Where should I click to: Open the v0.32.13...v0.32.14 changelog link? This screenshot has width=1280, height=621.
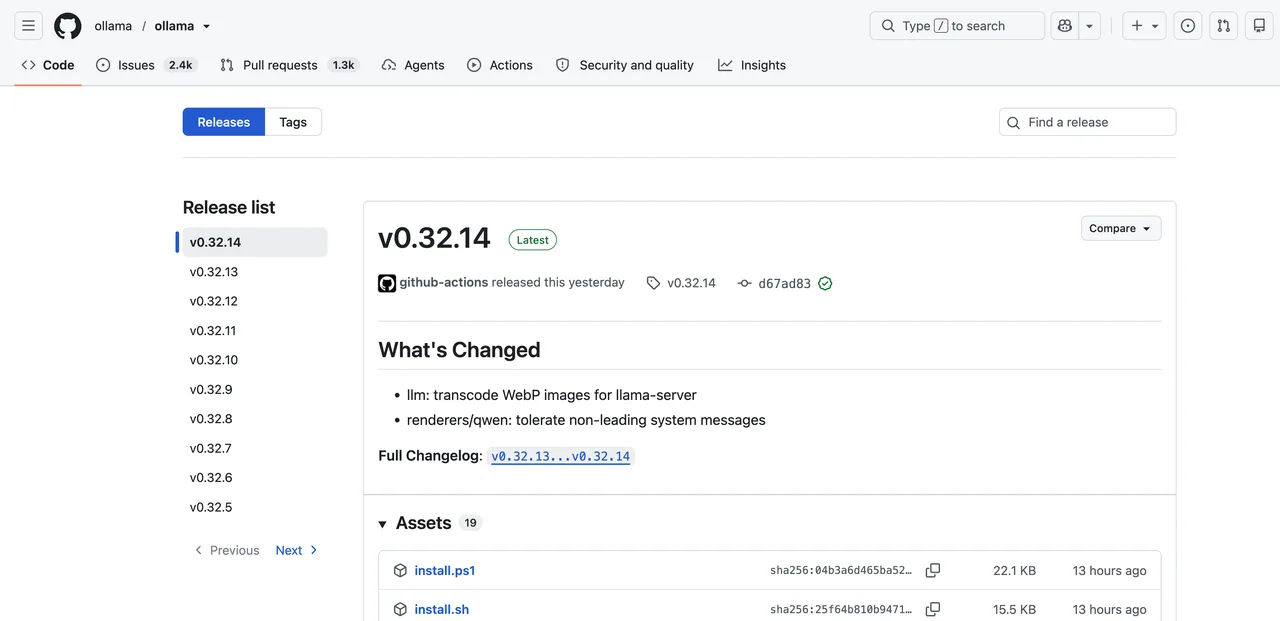(x=561, y=456)
